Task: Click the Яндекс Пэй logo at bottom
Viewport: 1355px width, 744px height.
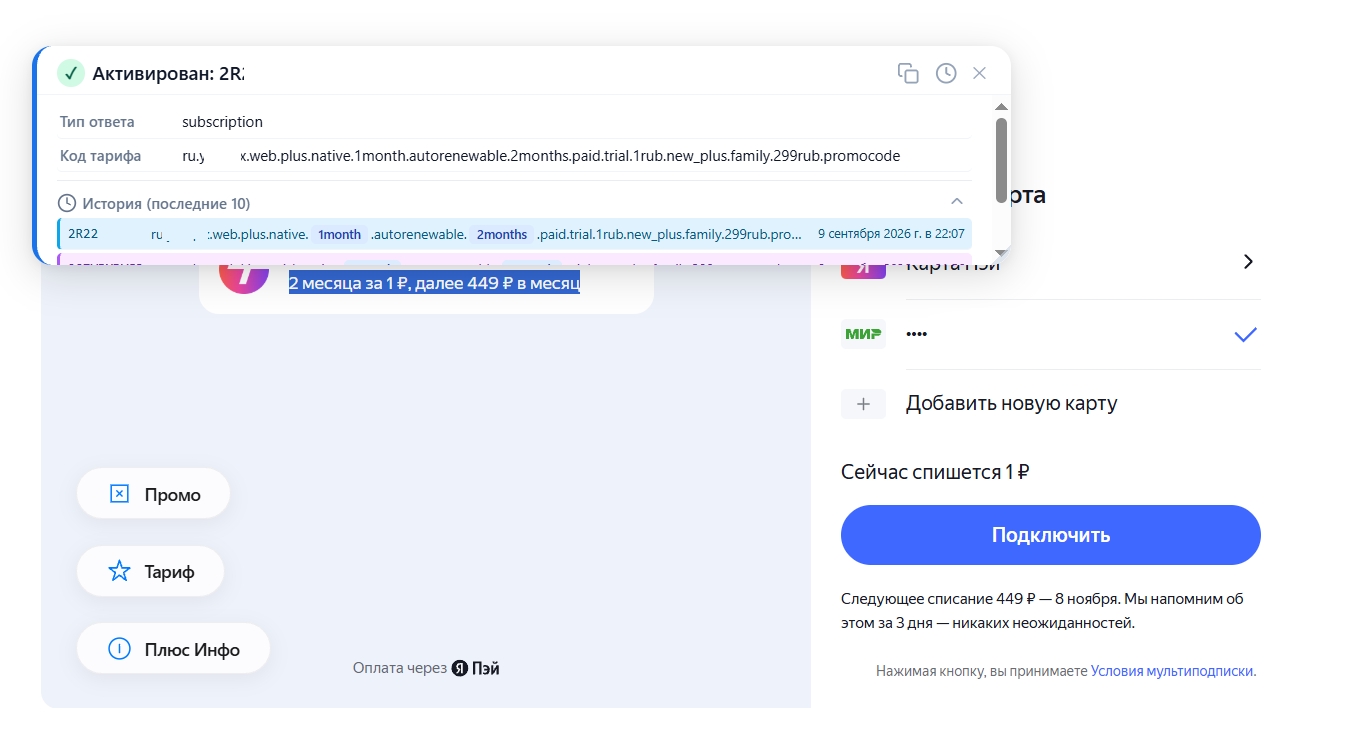Action: [x=475, y=668]
